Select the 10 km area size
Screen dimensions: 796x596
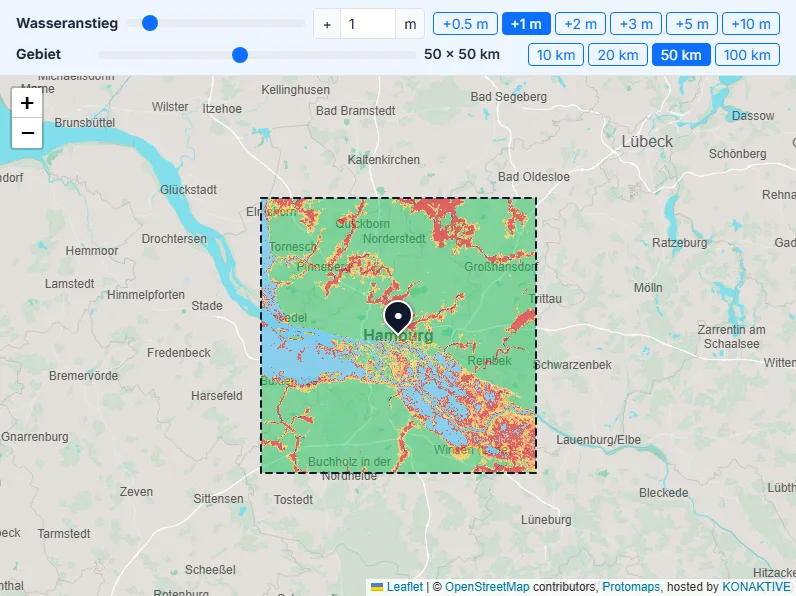click(x=556, y=55)
